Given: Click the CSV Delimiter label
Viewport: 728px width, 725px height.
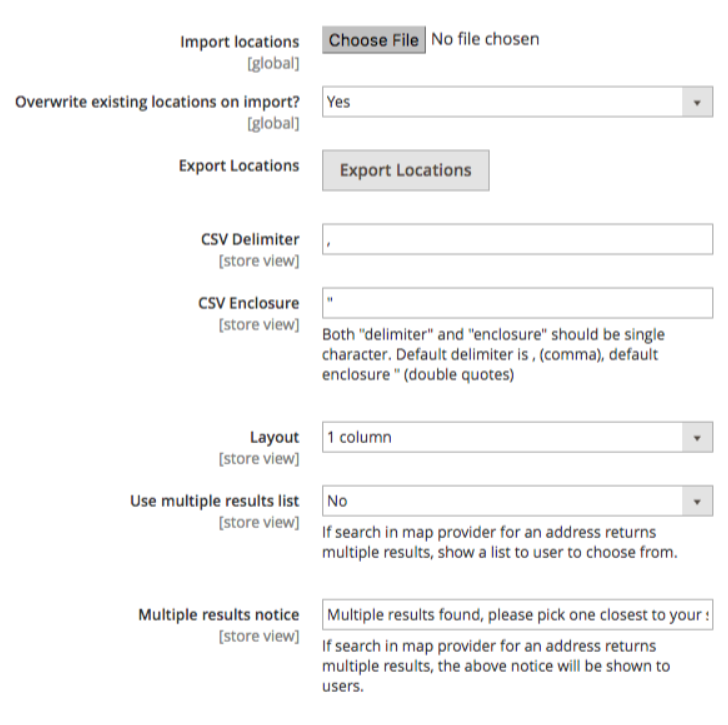Looking at the screenshot, I should pyautogui.click(x=250, y=240).
